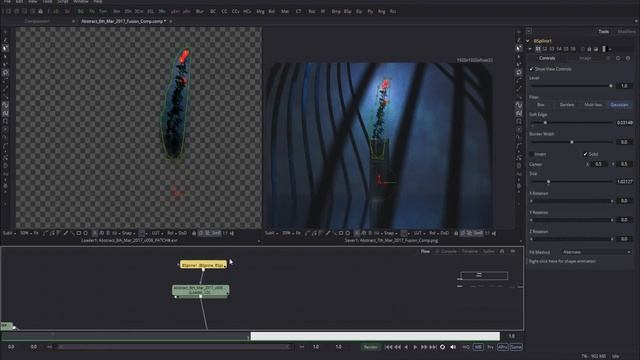The width and height of the screenshot is (640, 360).
Task: Open the Spline tab
Action: pos(489,251)
